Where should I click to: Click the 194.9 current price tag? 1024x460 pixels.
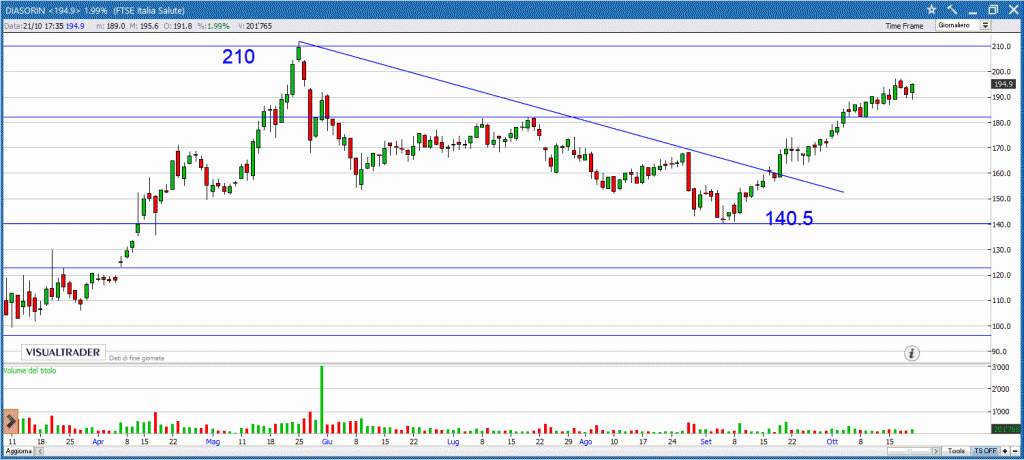point(1002,84)
